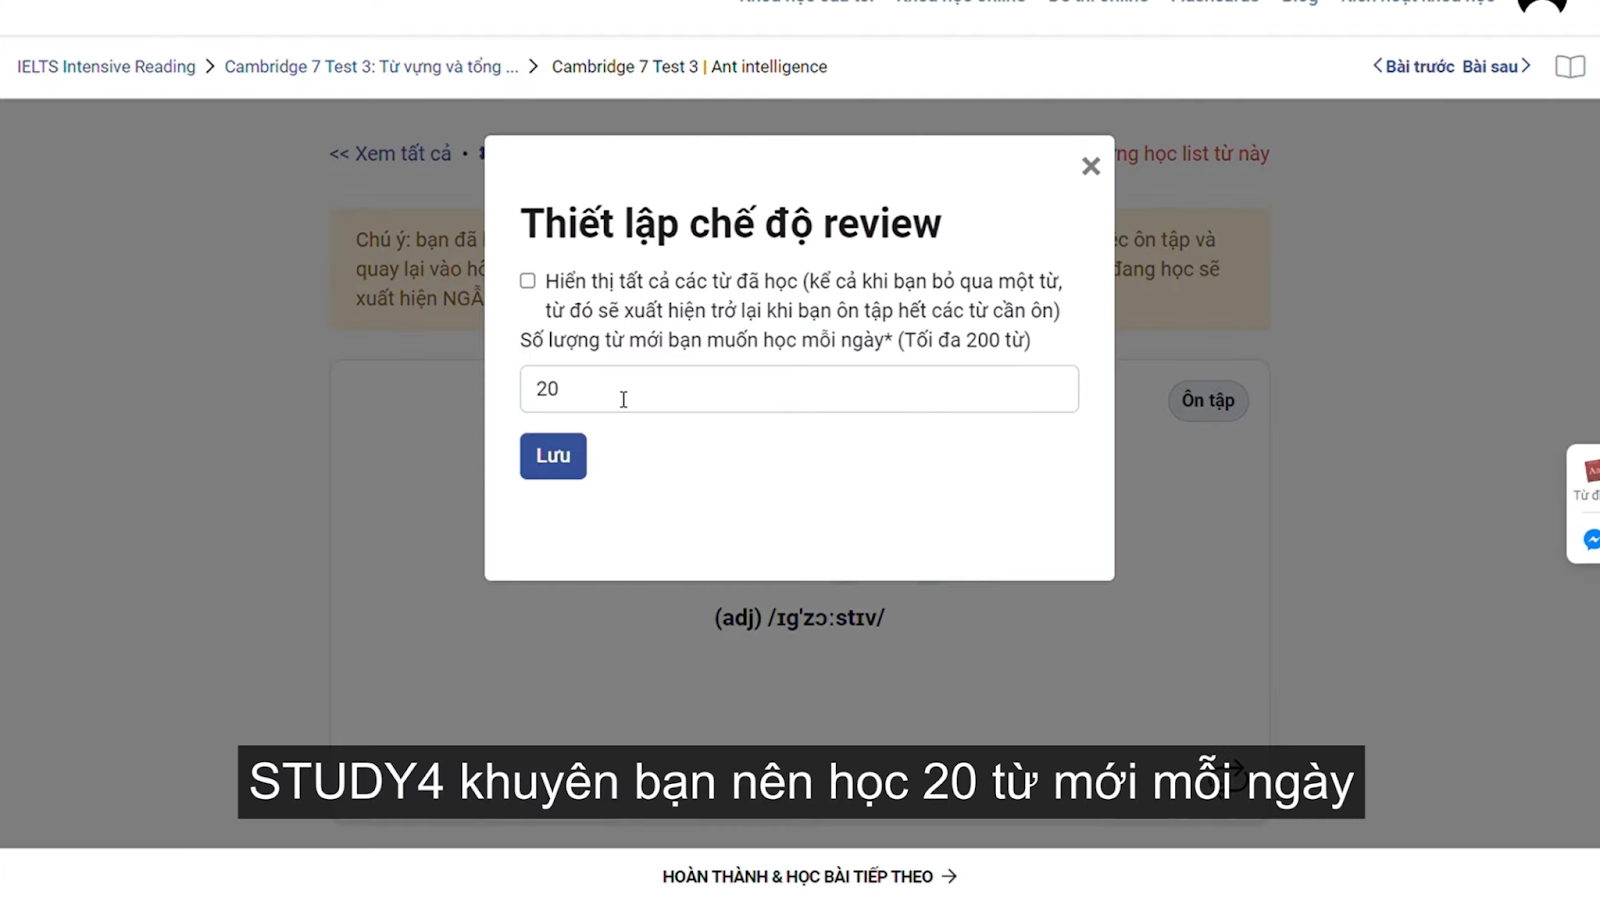Open the Messenger chat icon
Viewport: 1600px width, 898px height.
[1591, 540]
